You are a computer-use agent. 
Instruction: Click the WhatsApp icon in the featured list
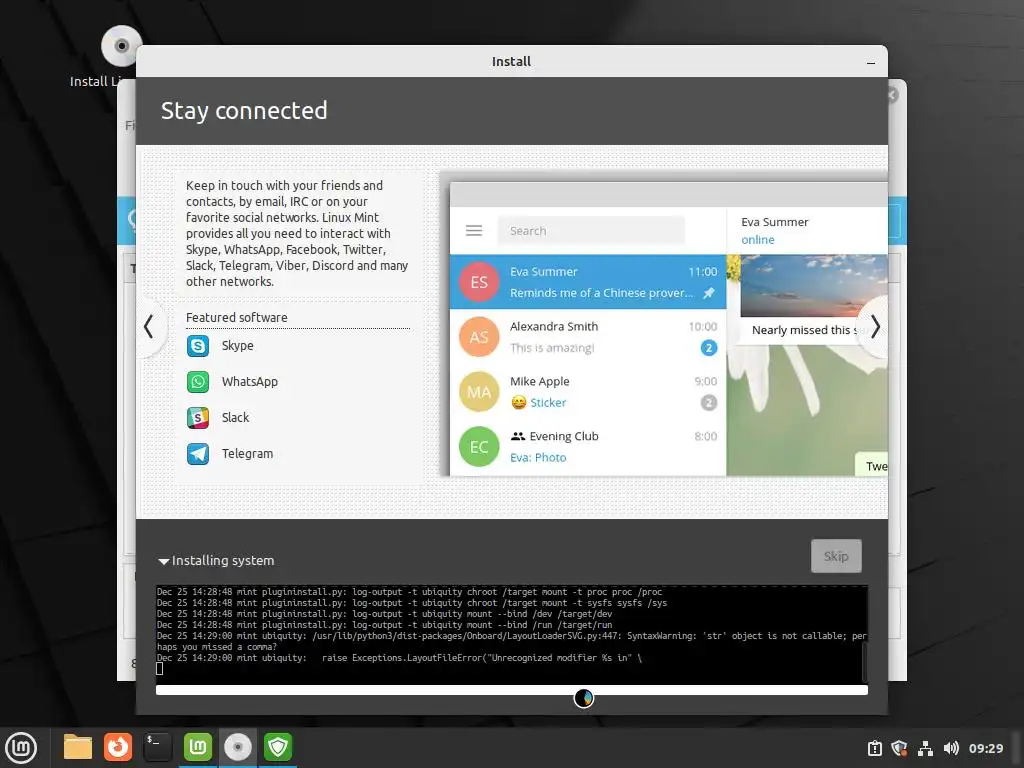(x=198, y=381)
